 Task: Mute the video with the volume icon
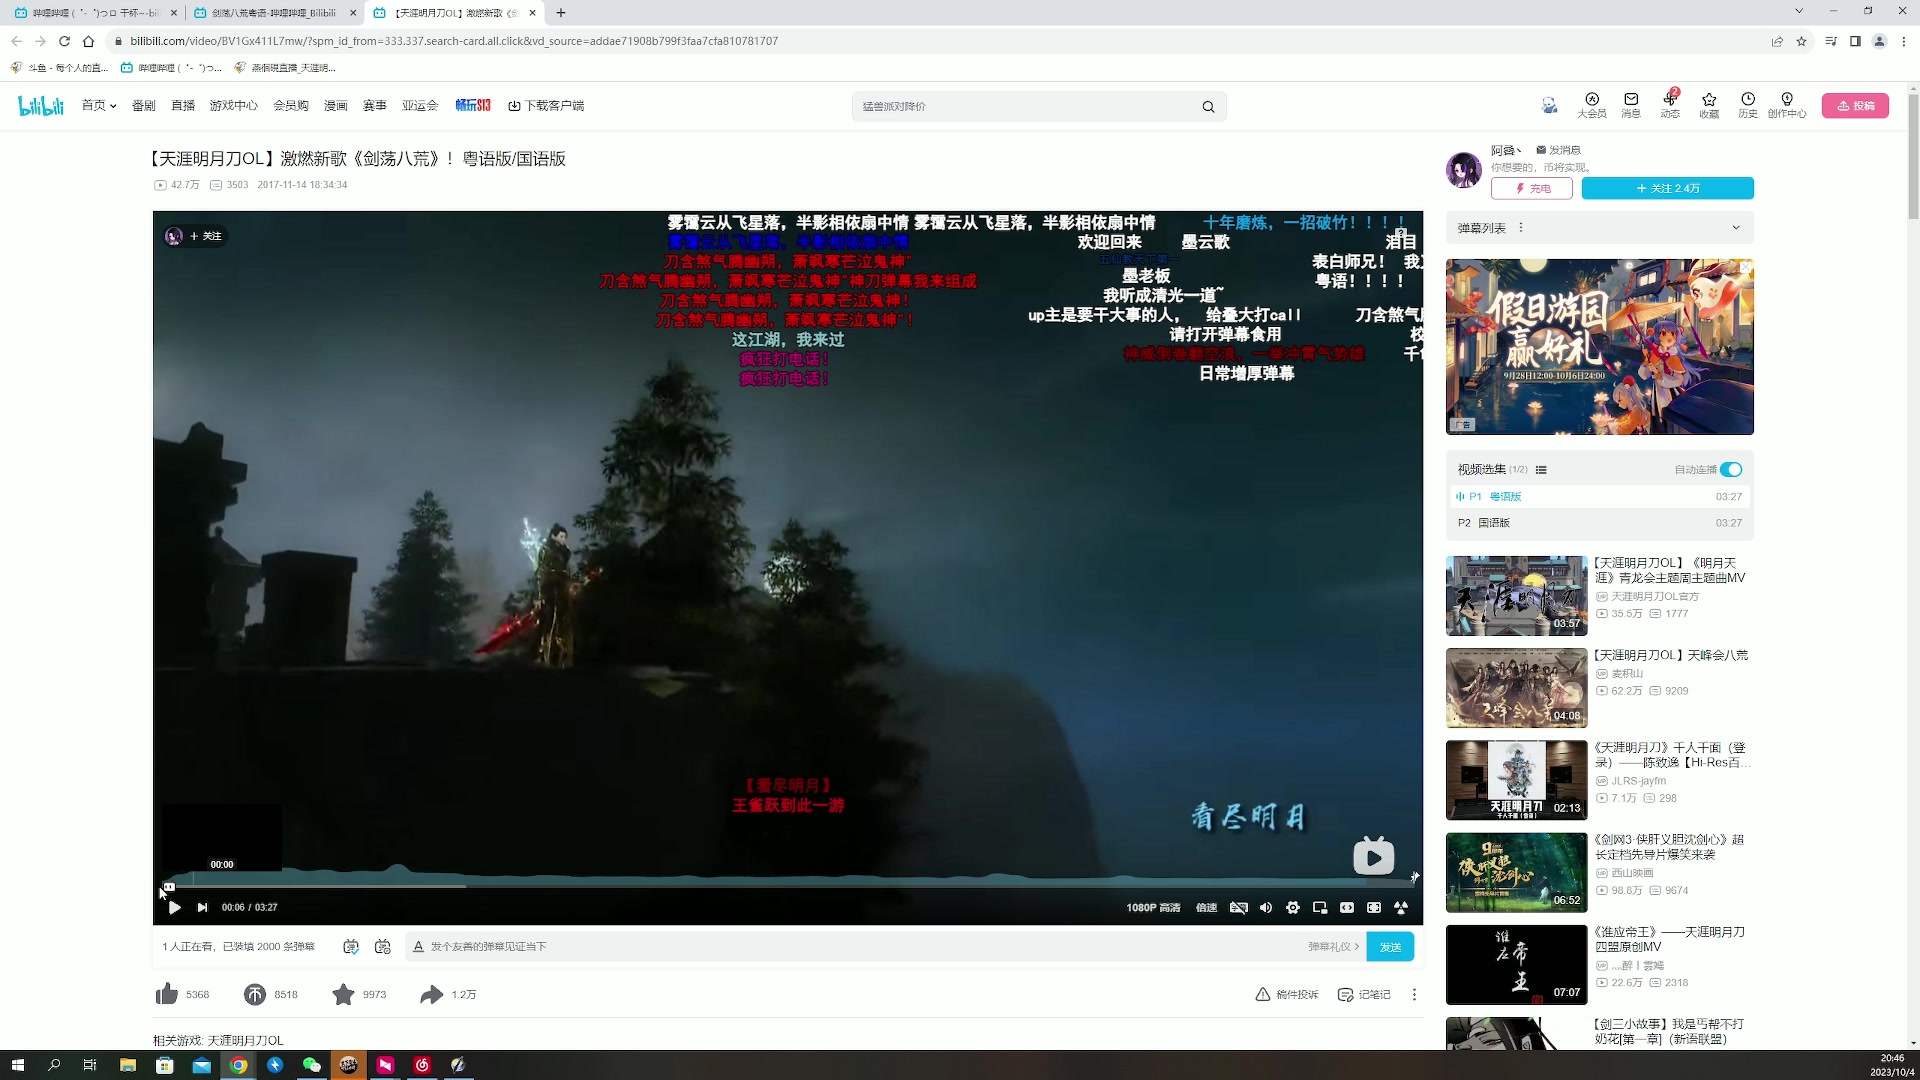pos(1266,907)
